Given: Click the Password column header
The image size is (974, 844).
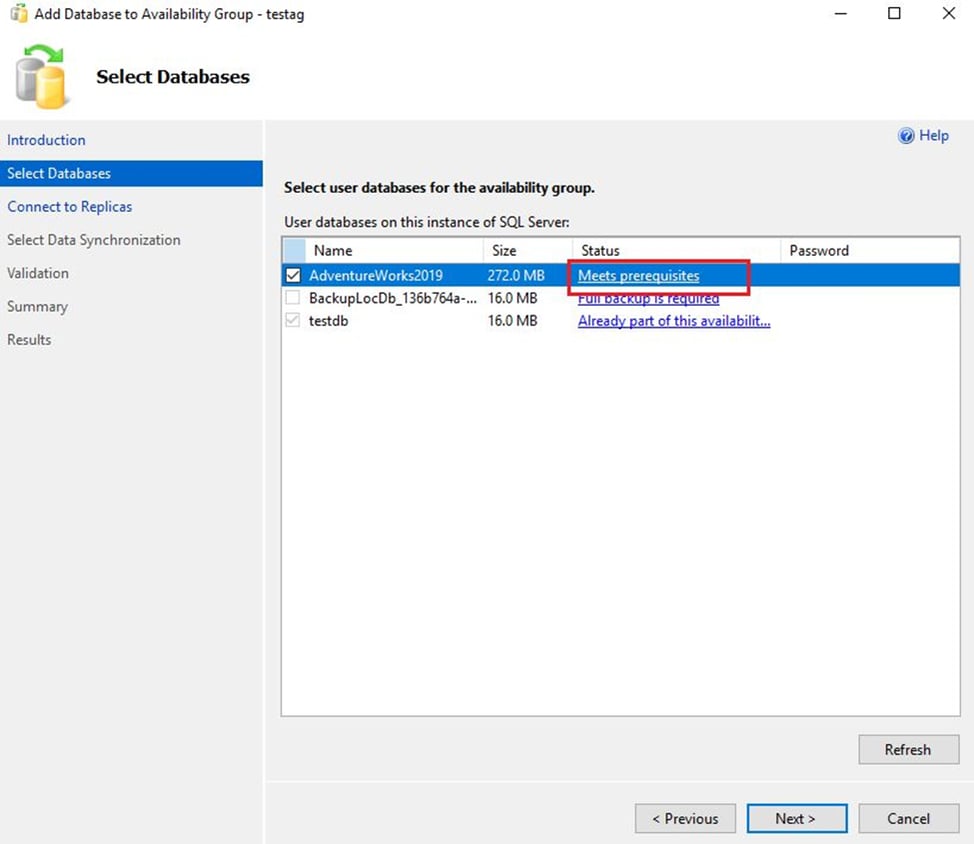Looking at the screenshot, I should pos(818,250).
